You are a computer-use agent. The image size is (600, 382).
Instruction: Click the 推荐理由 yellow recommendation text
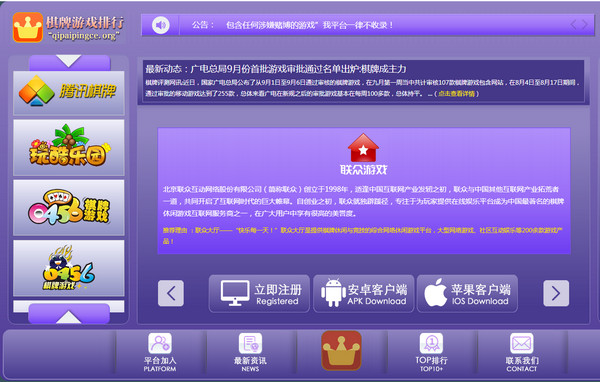click(x=363, y=235)
